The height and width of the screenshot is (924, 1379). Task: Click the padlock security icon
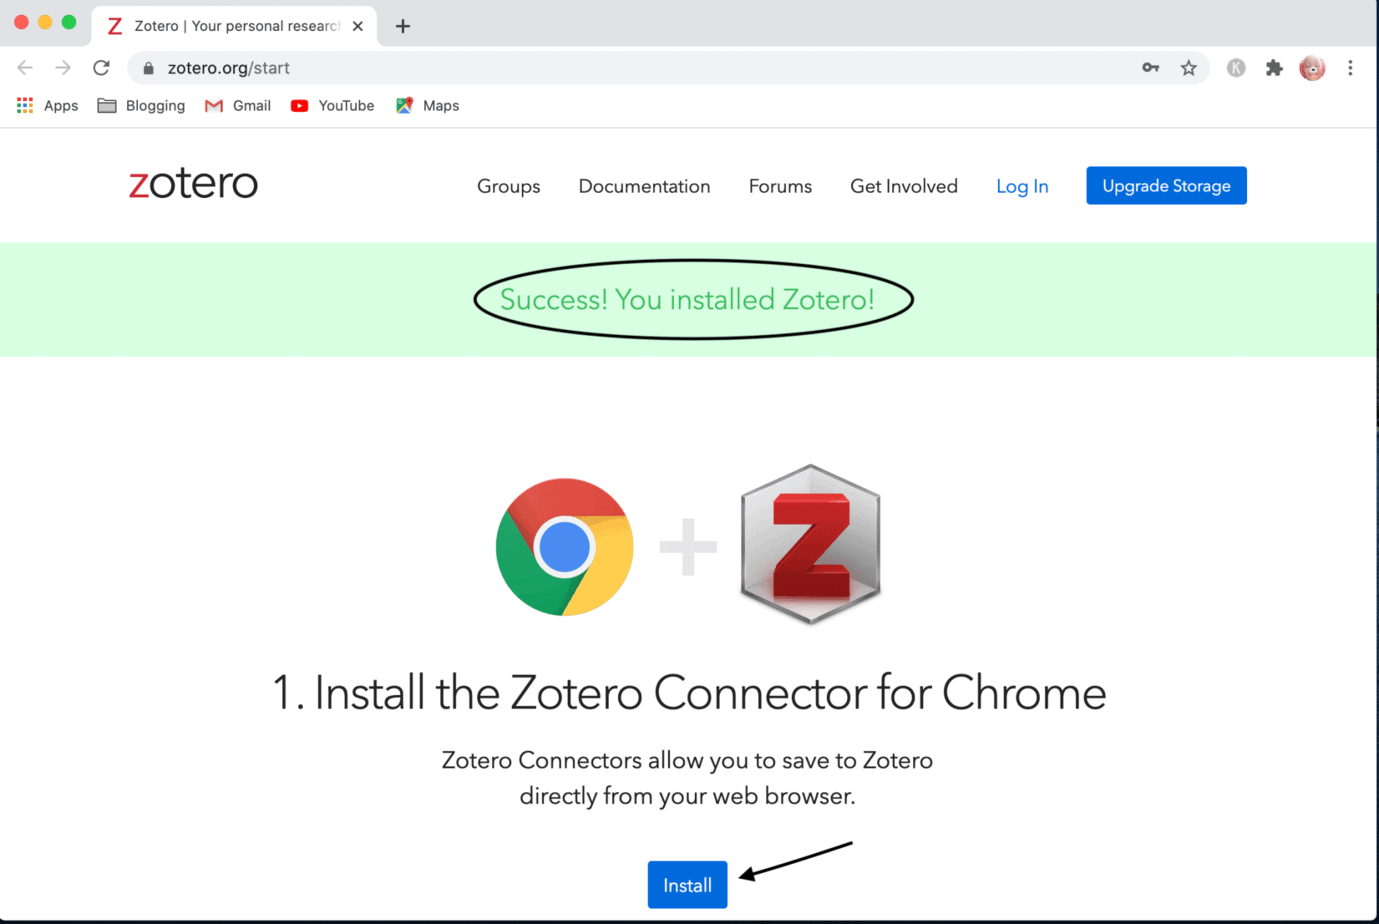[148, 68]
